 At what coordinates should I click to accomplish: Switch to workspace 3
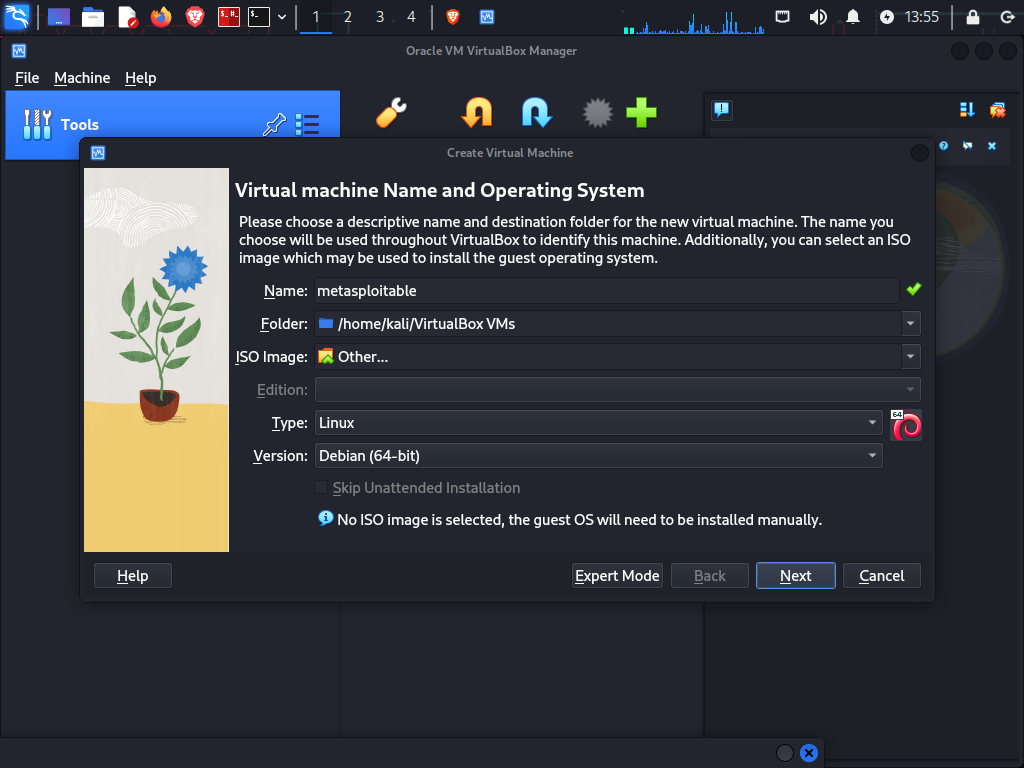click(379, 17)
